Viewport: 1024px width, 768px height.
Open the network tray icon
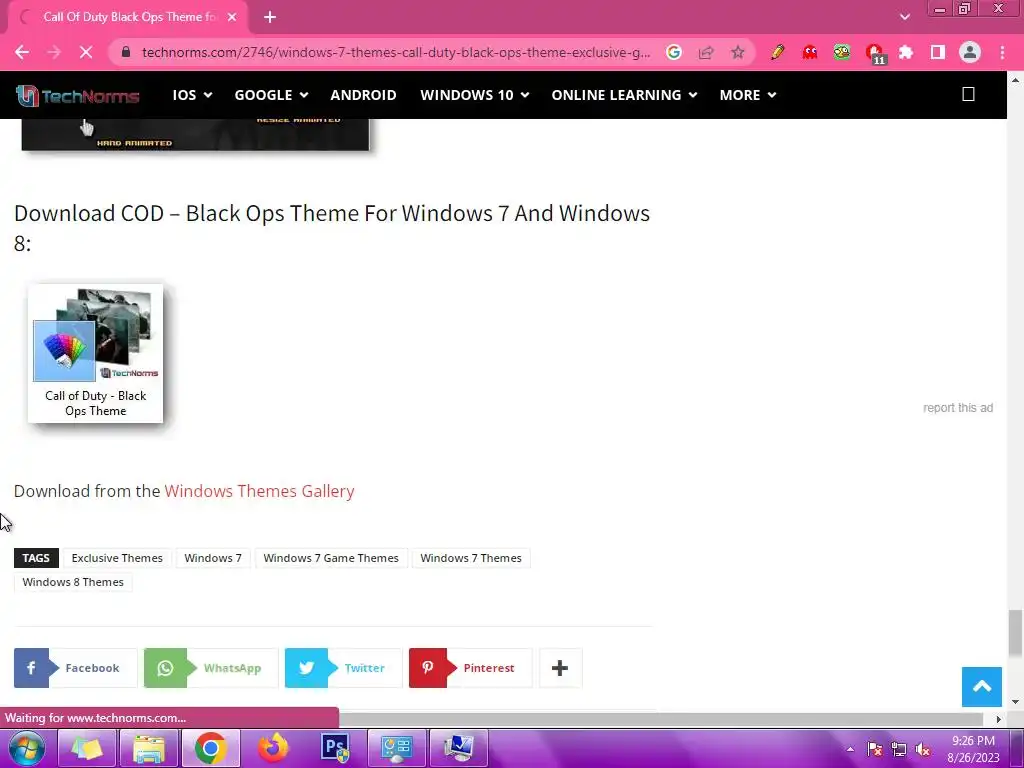click(x=899, y=750)
